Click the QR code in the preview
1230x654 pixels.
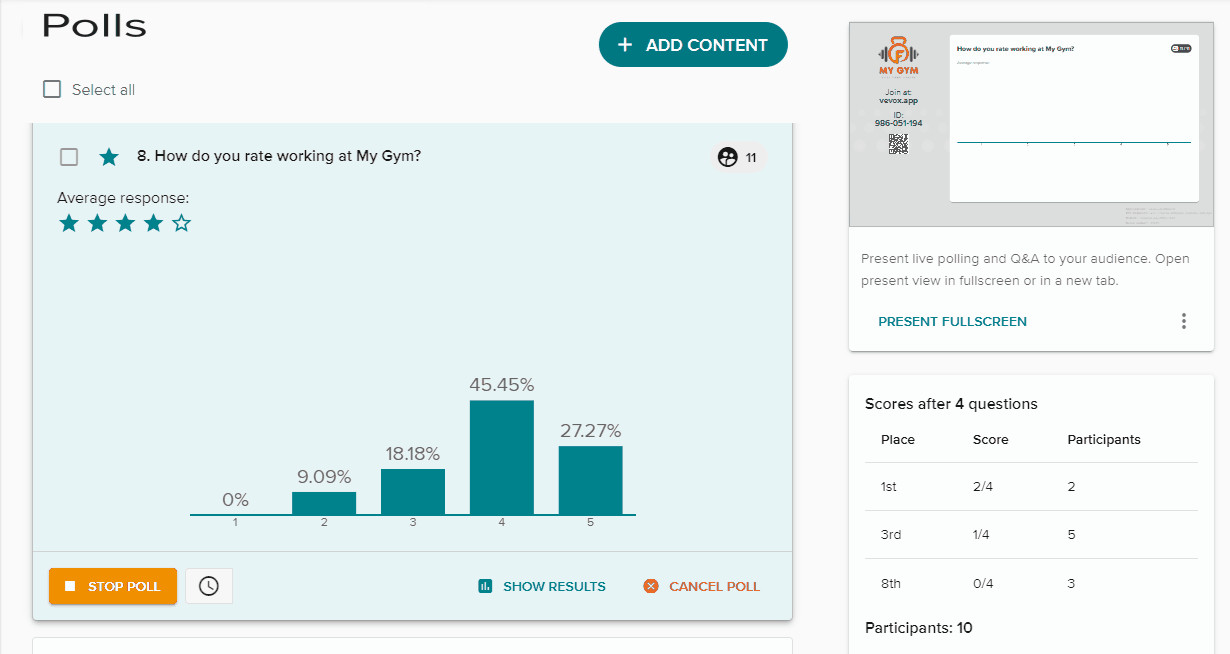point(898,143)
